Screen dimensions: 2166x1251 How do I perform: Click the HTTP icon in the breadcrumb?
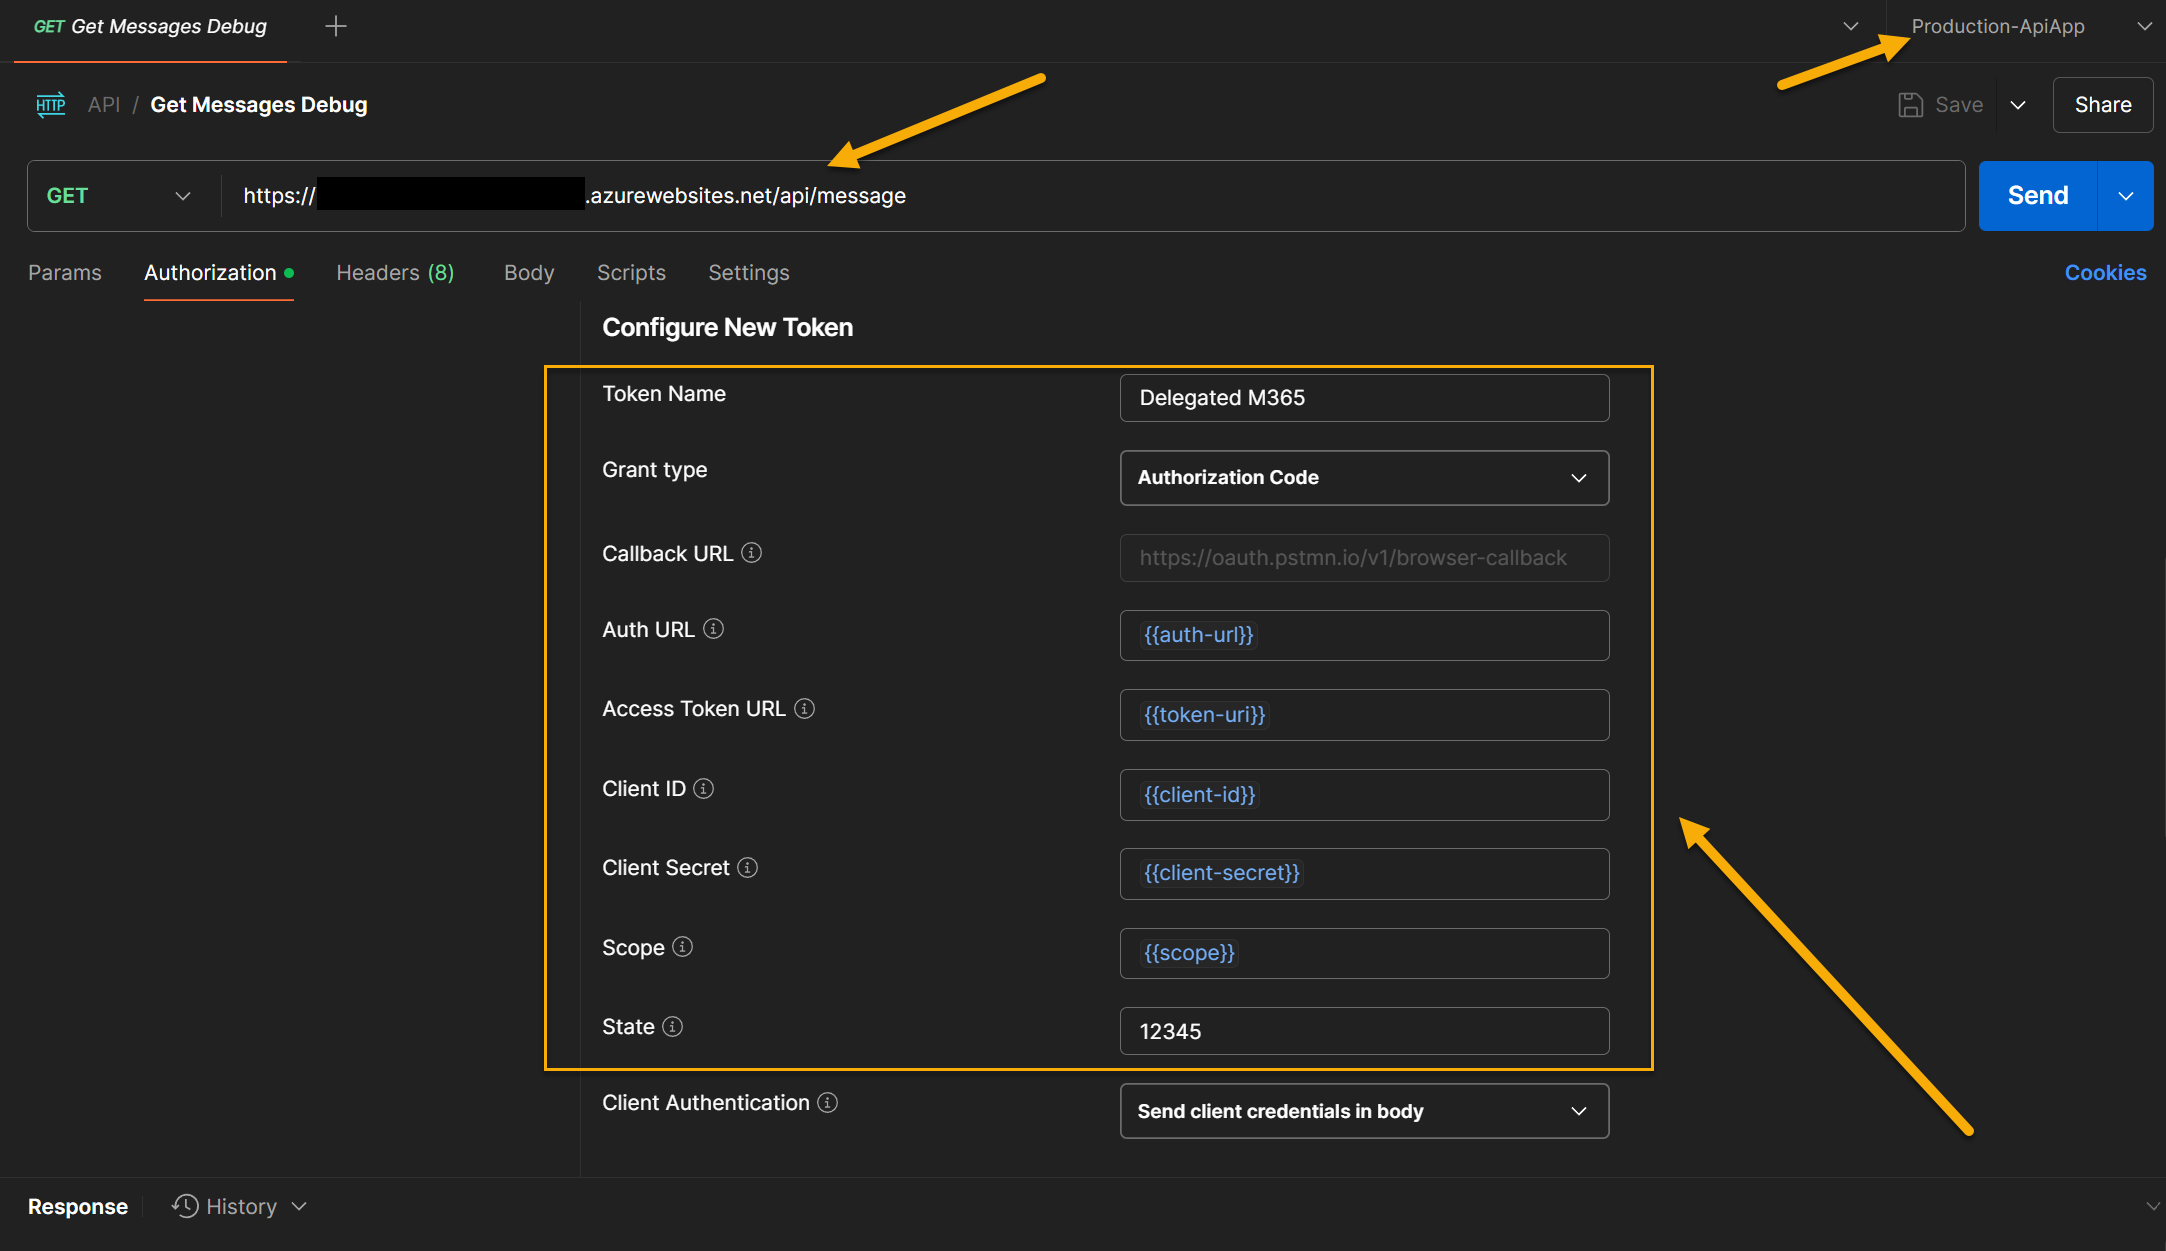(x=50, y=104)
